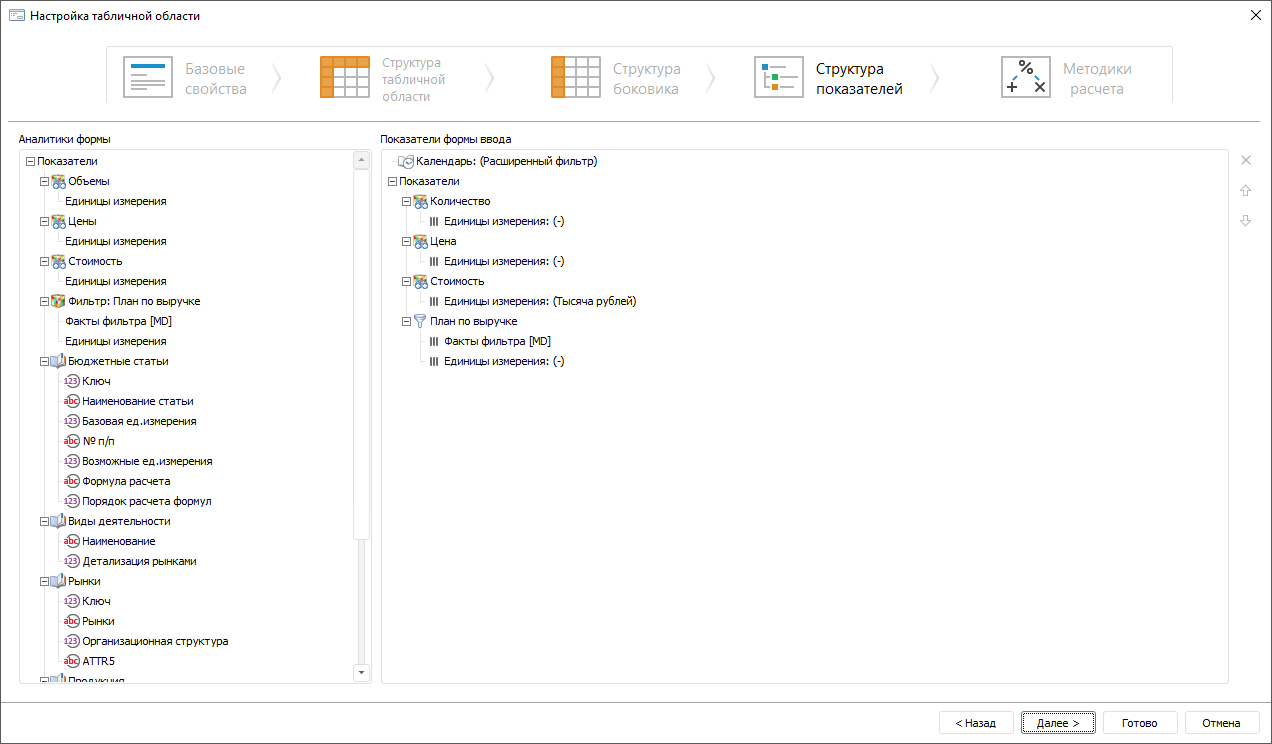Click the Методики расчета percent icon
The image size is (1272, 744).
[x=1026, y=77]
